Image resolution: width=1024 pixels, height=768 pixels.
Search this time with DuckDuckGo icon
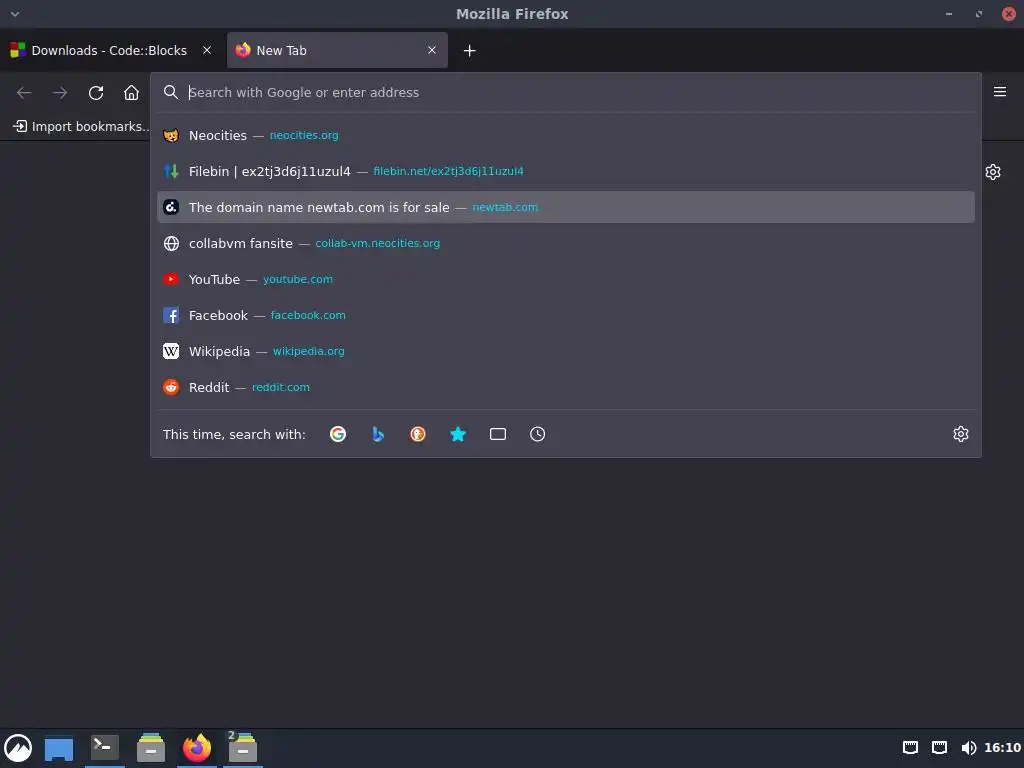tap(418, 434)
